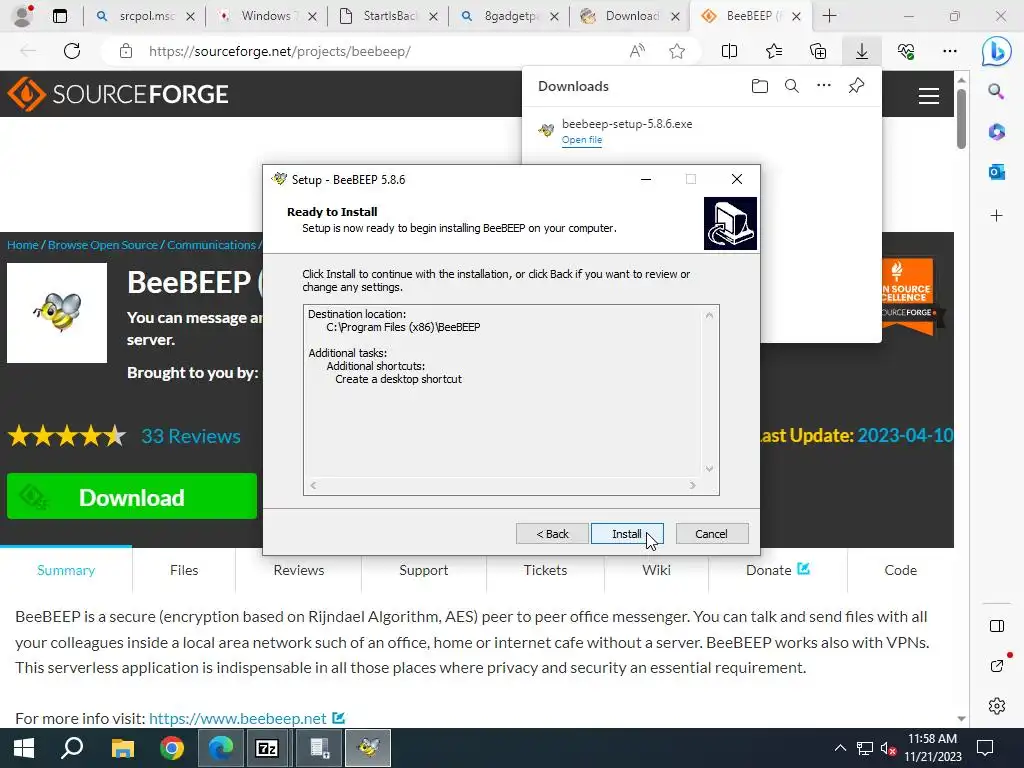1024x768 pixels.
Task: Open the Windows Start menu
Action: click(x=24, y=748)
